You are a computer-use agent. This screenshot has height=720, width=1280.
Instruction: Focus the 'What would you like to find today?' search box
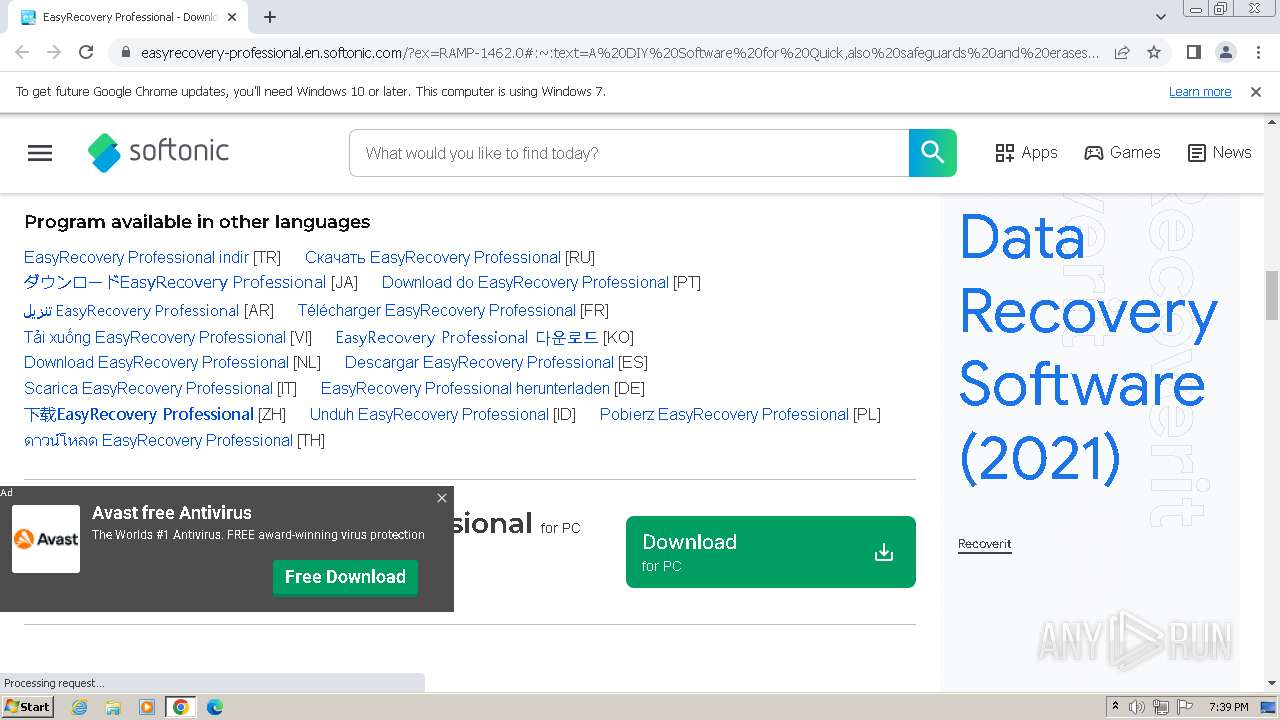629,153
